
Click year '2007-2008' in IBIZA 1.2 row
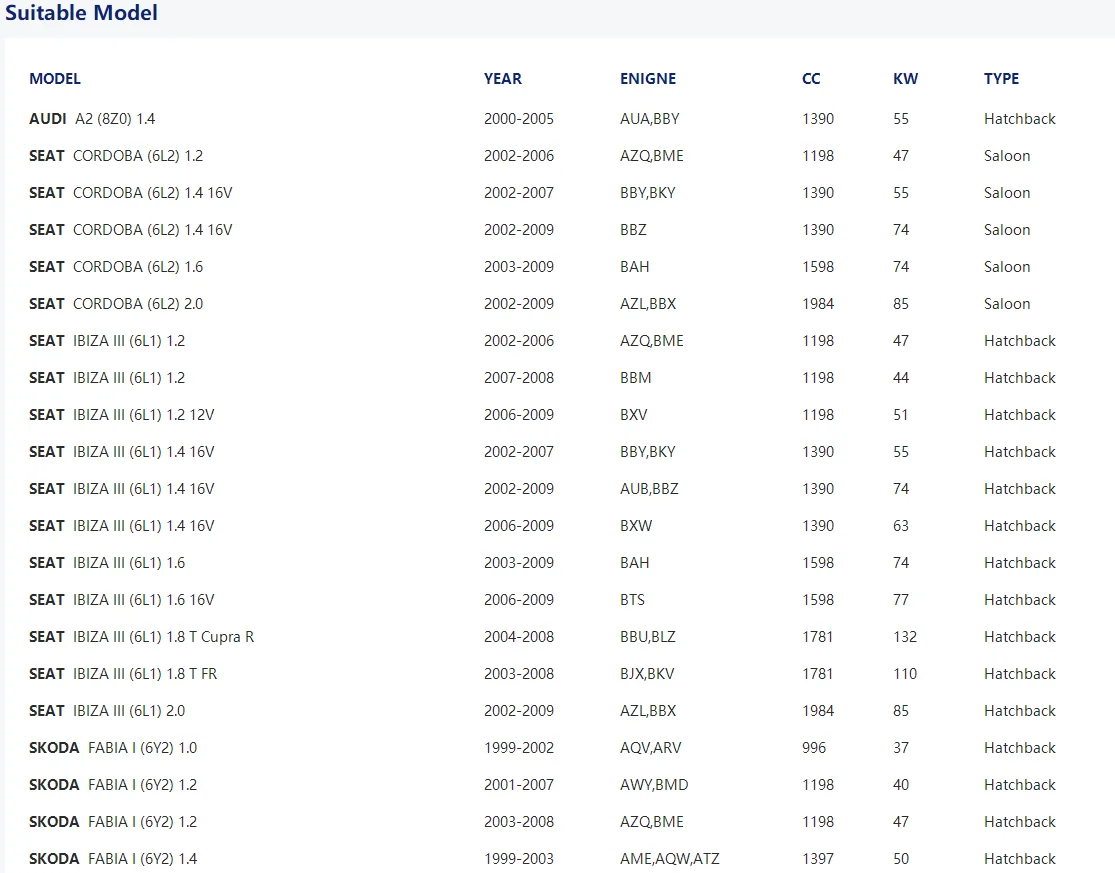(519, 377)
